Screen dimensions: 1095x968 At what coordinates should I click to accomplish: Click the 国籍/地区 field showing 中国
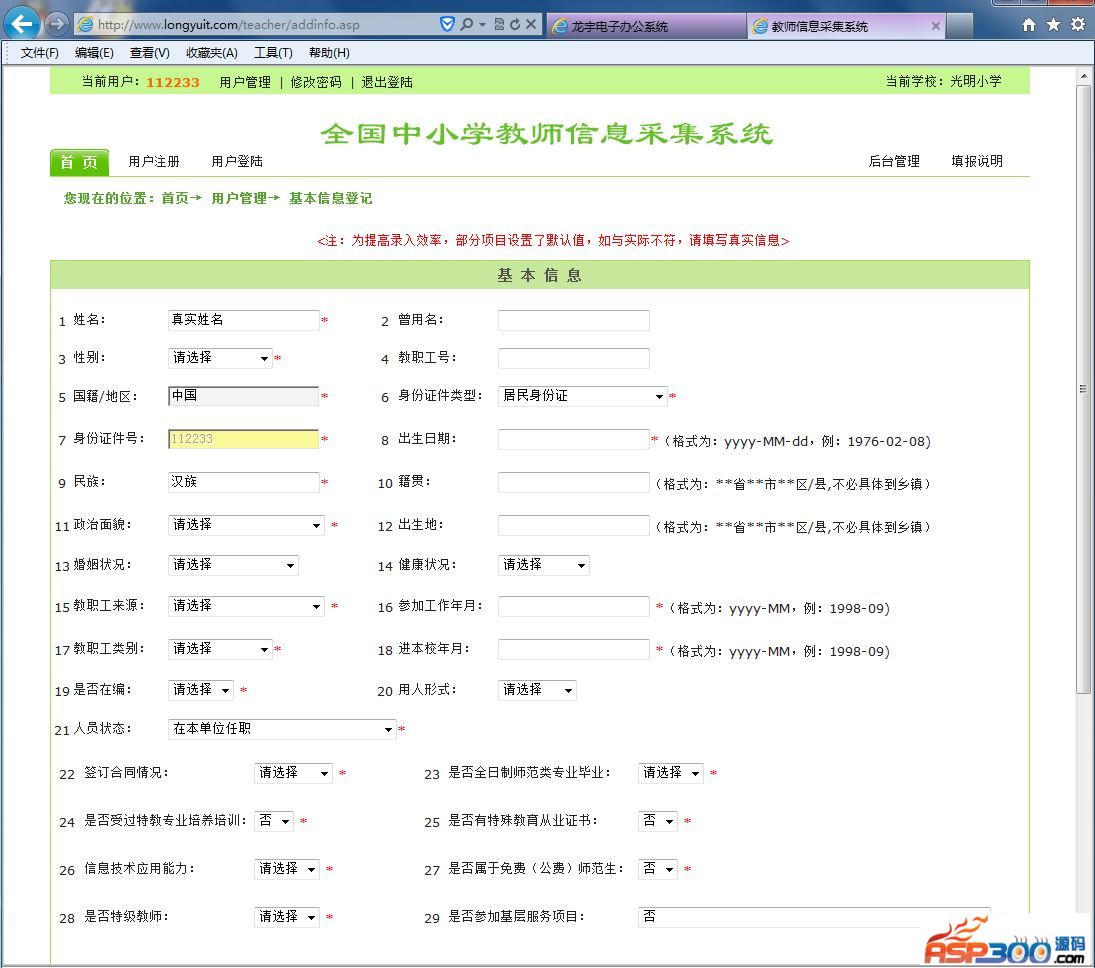(243, 396)
